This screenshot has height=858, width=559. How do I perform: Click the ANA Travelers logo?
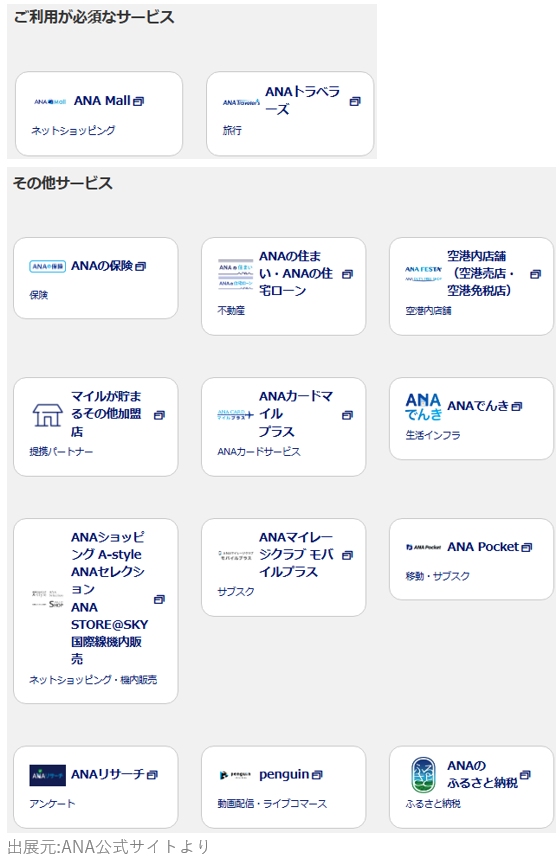241,102
